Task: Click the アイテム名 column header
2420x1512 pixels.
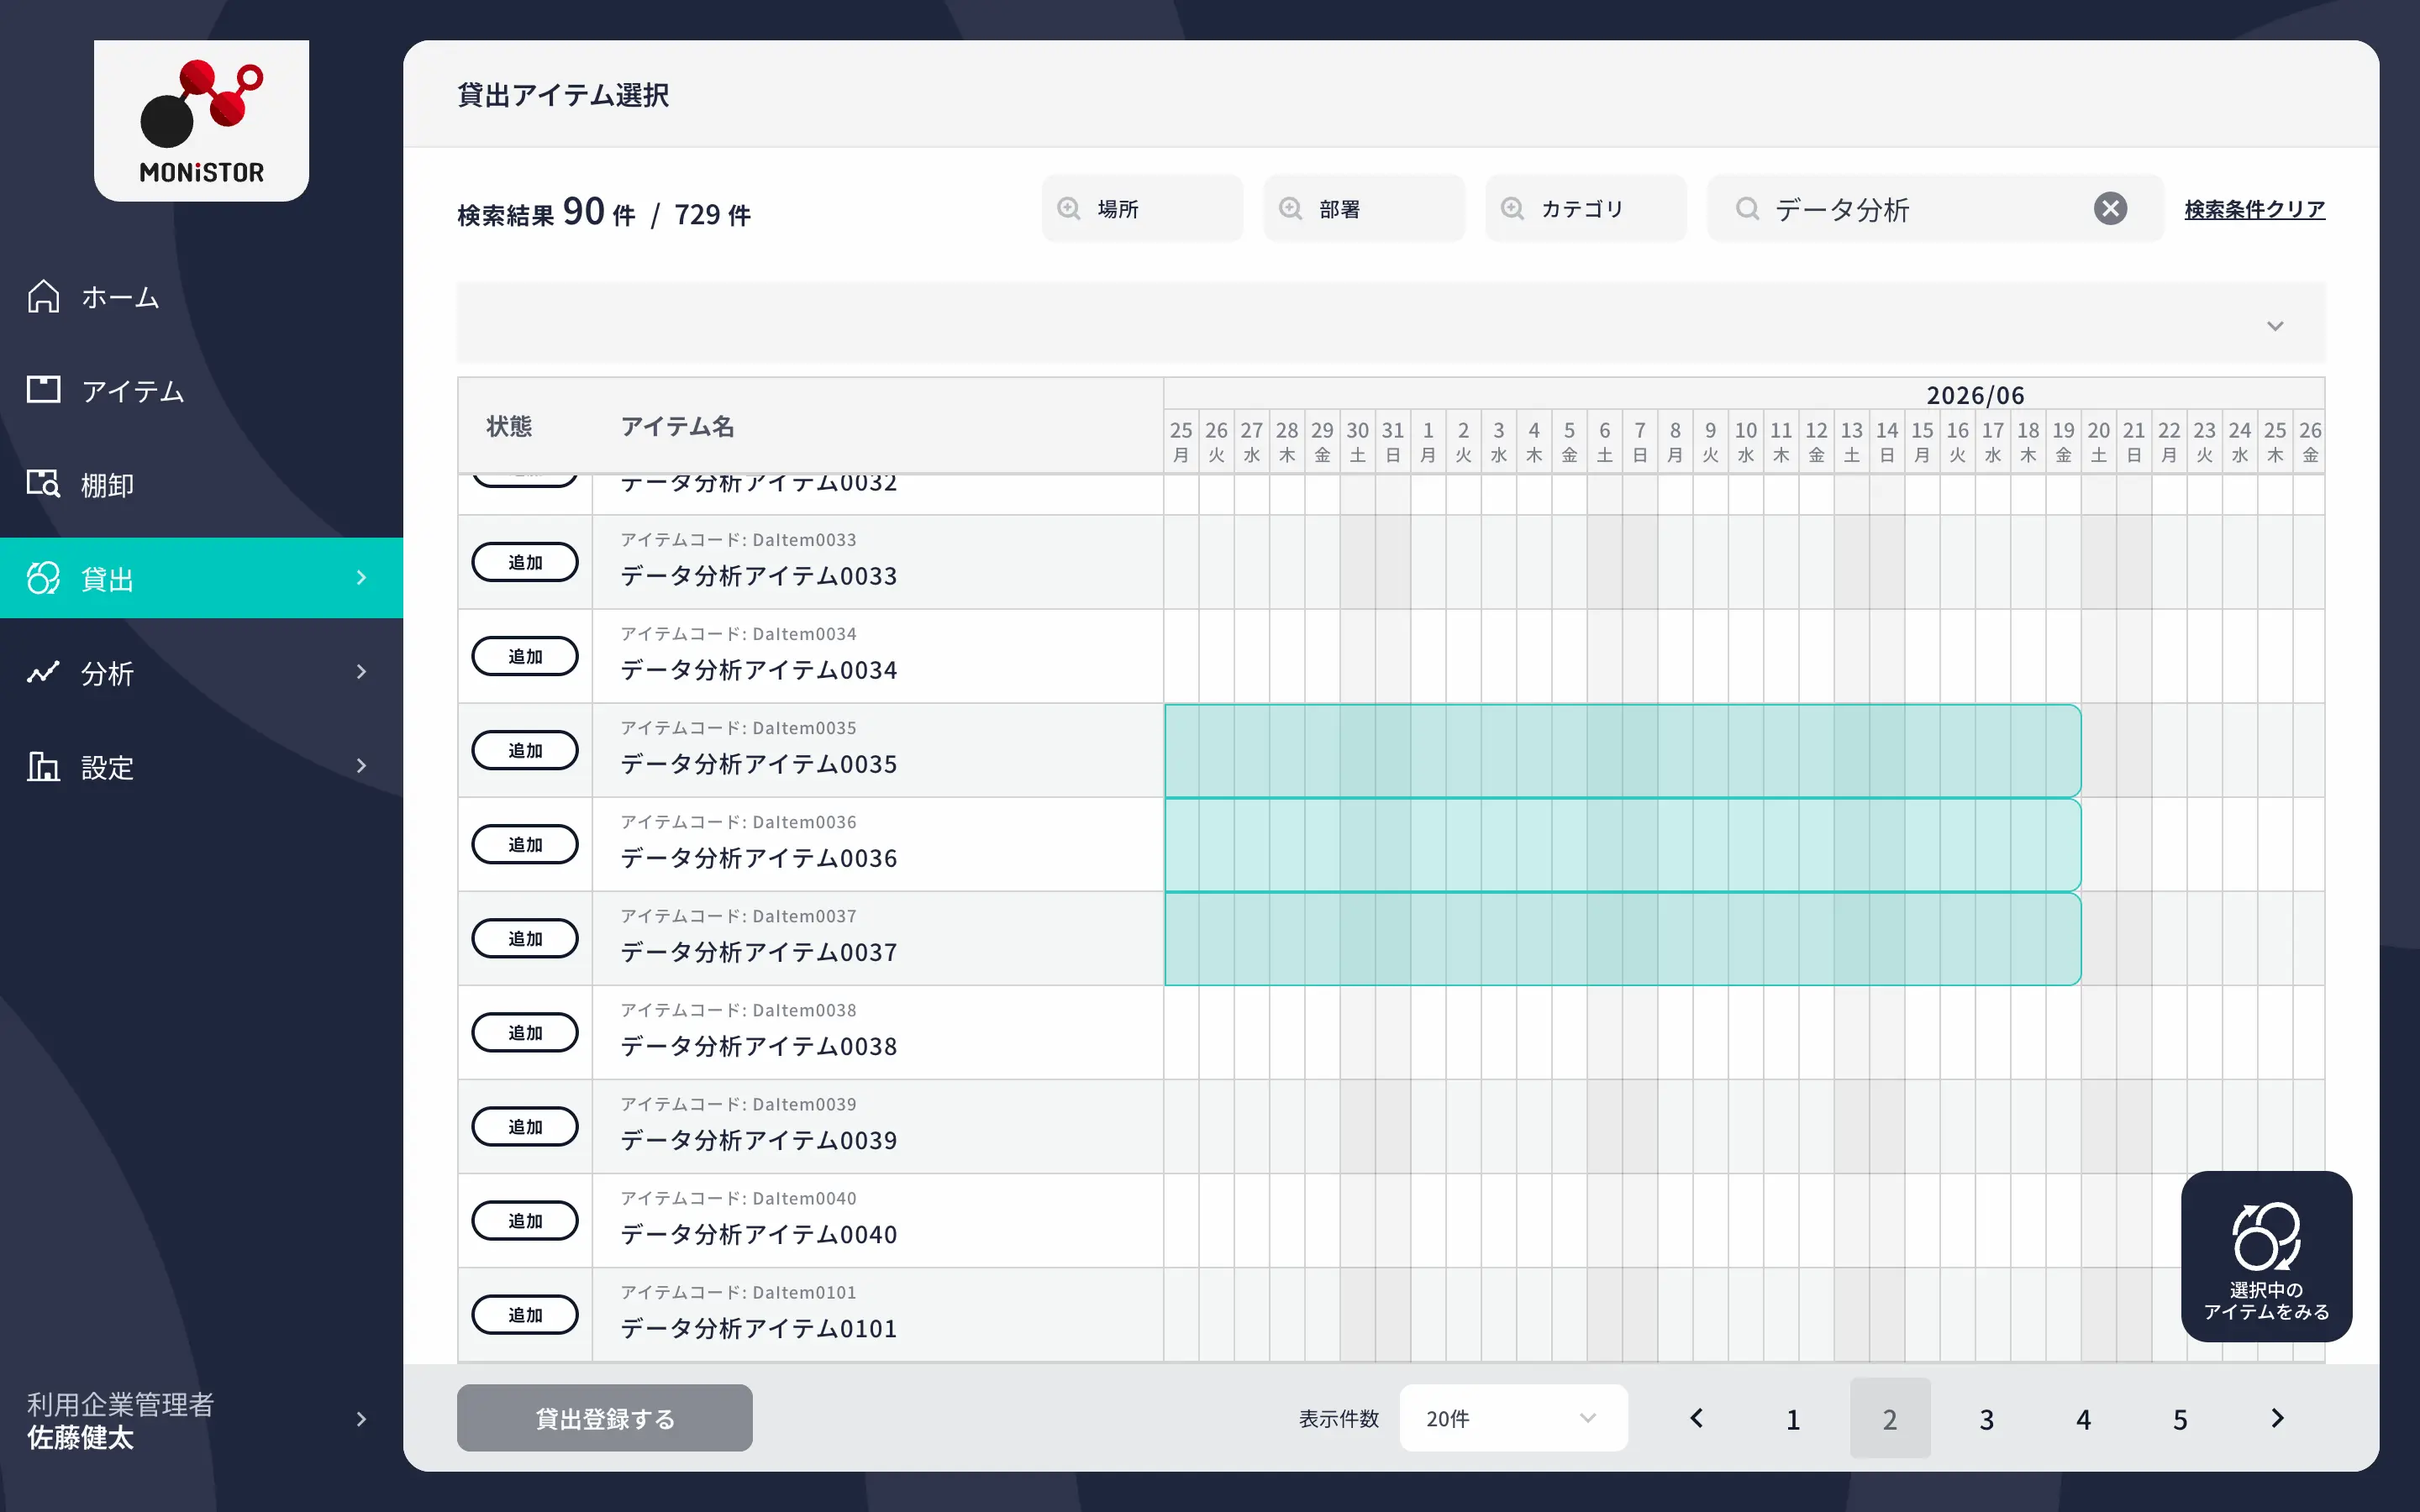Action: (678, 427)
